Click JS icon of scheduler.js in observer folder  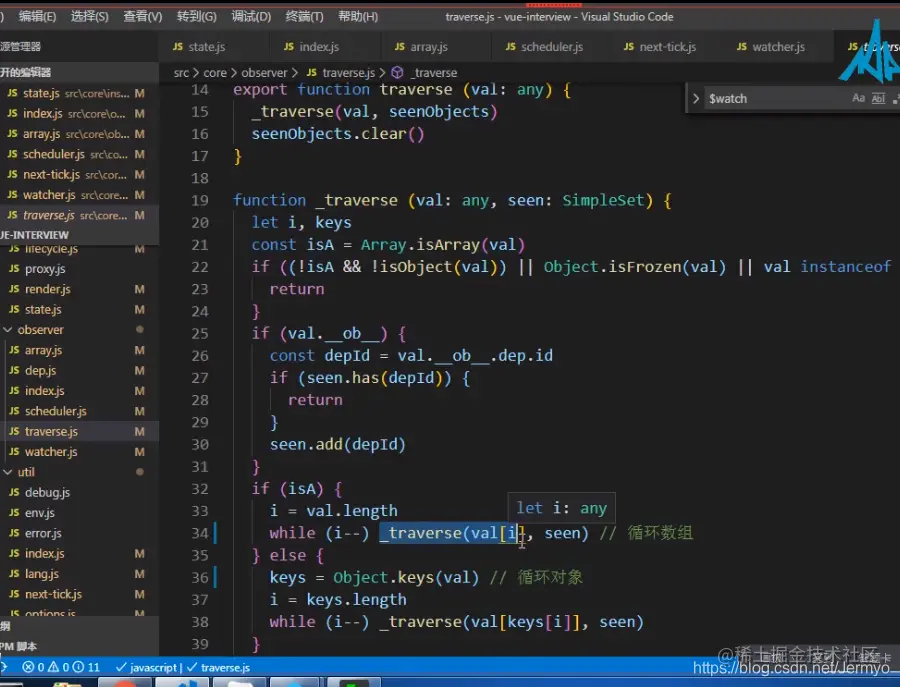tap(14, 411)
